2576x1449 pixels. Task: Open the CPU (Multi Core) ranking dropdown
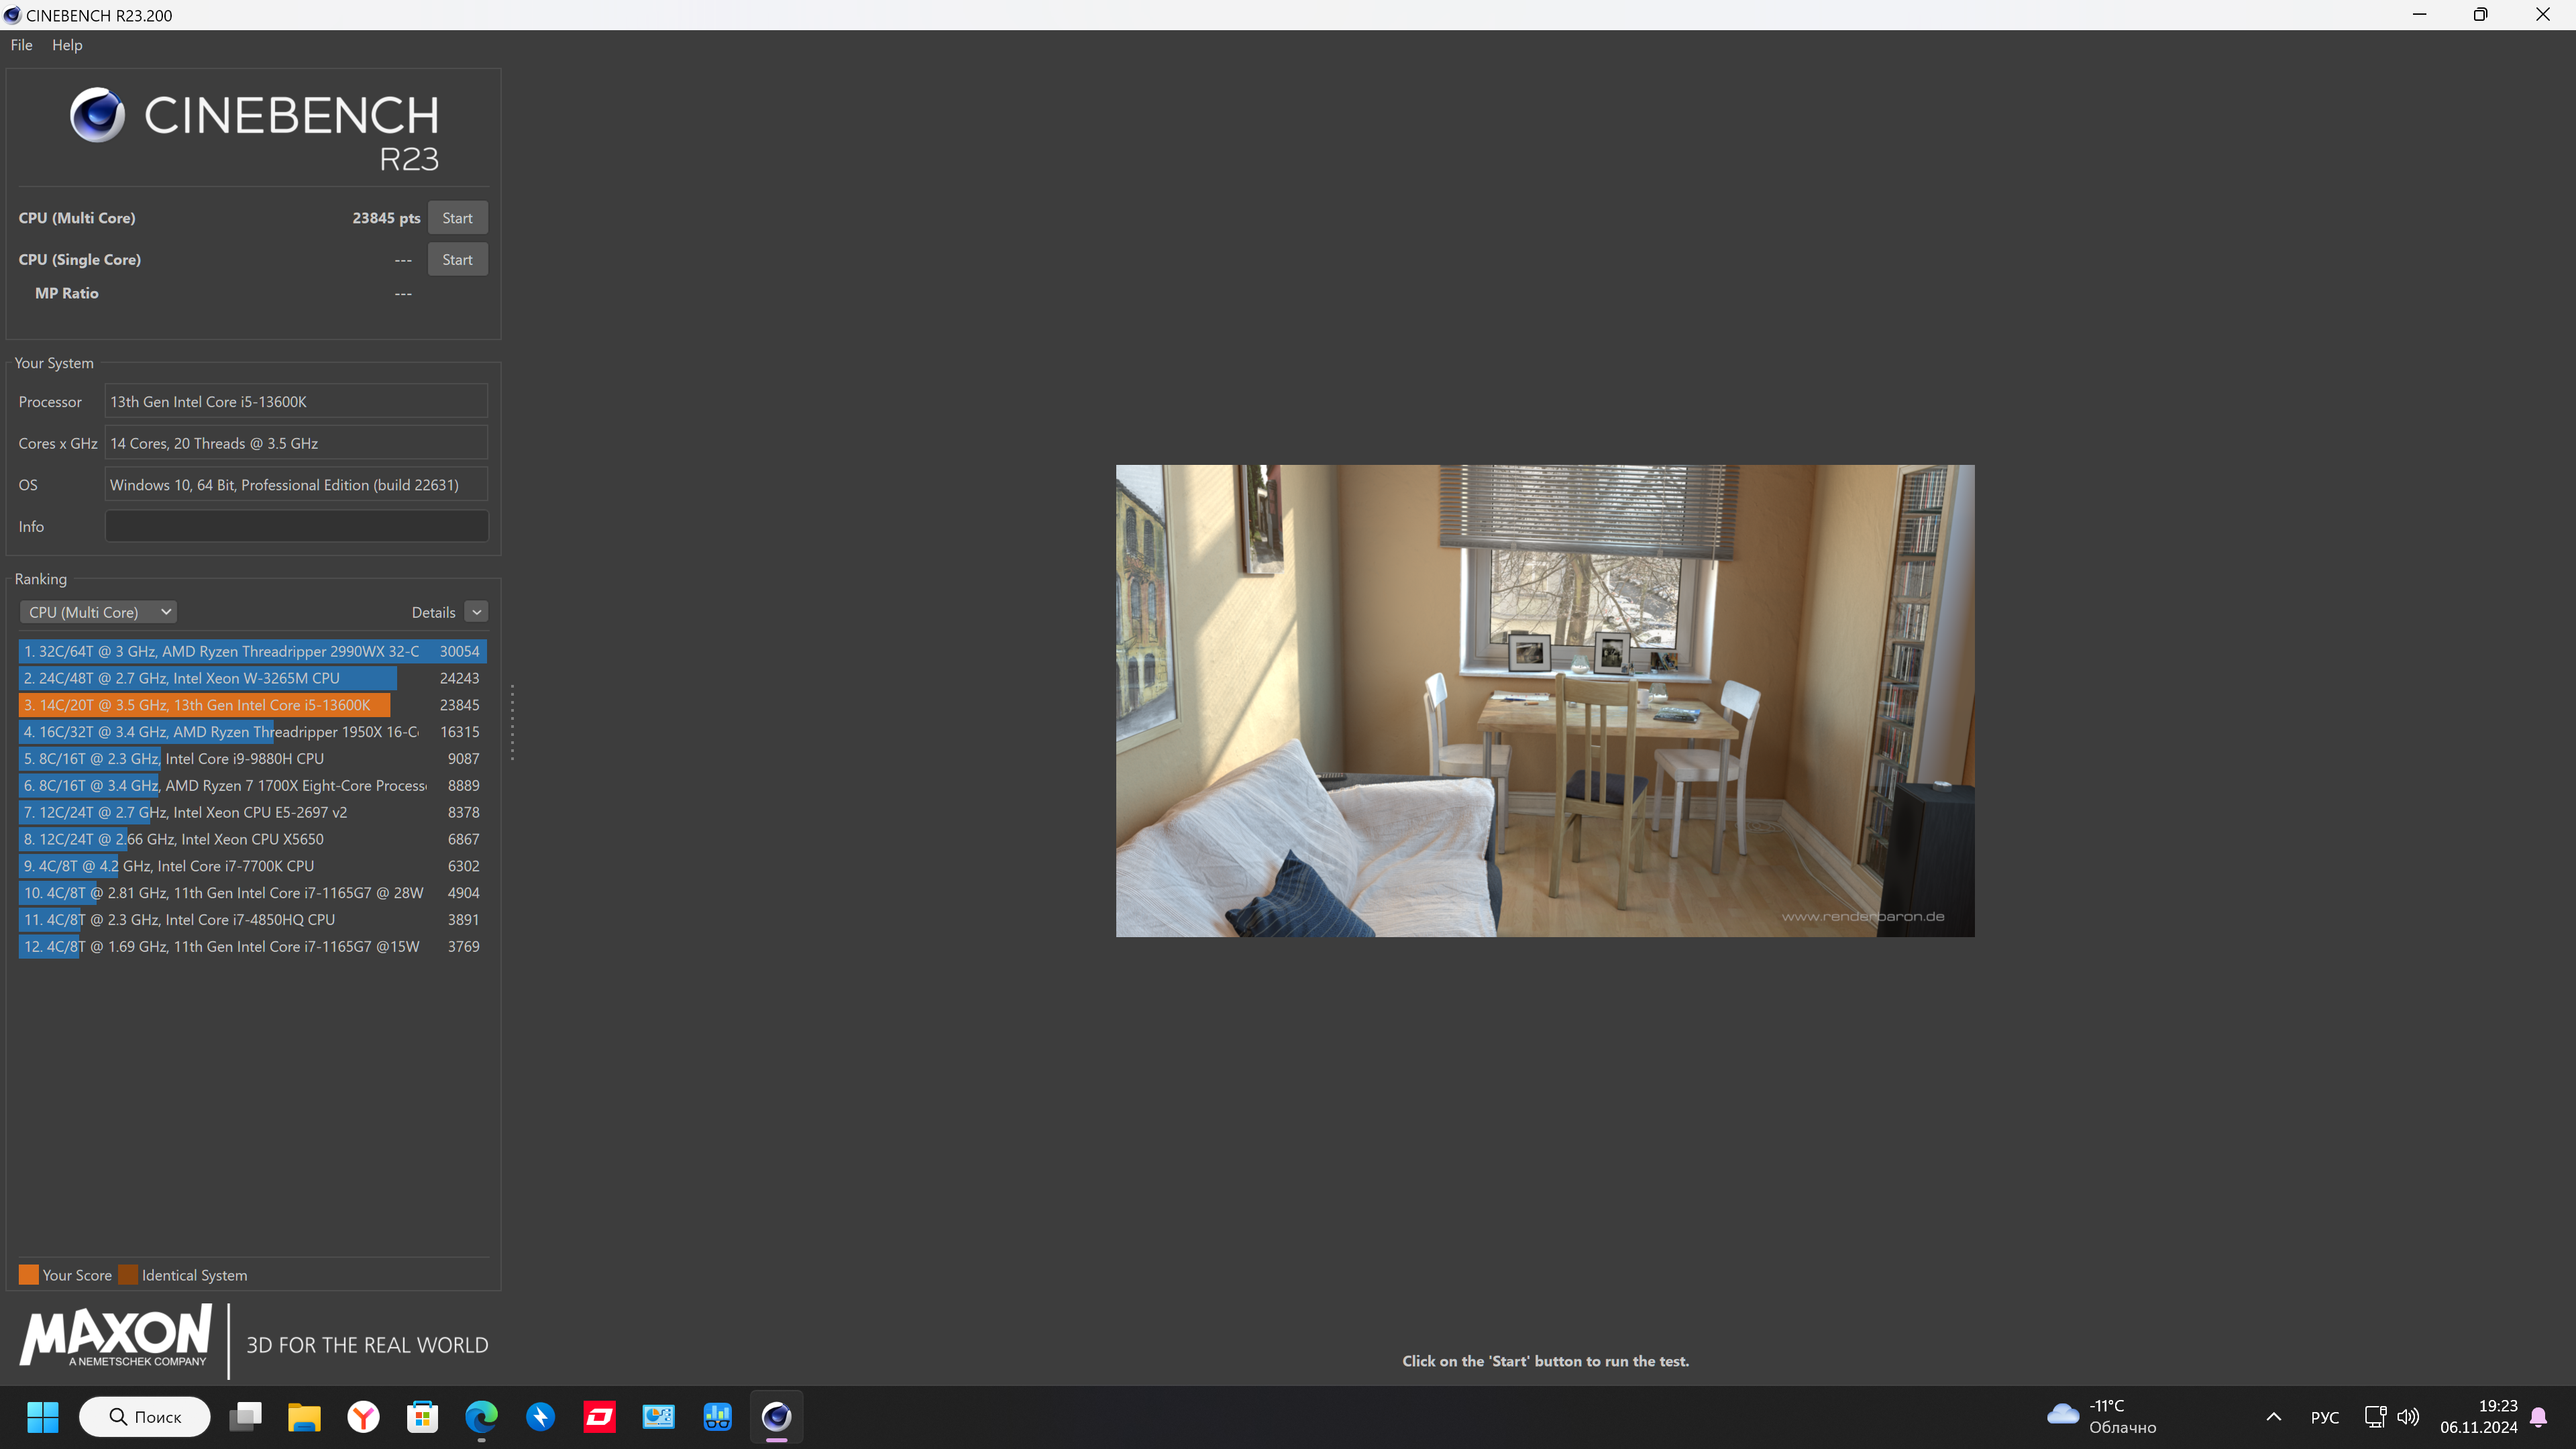coord(98,612)
